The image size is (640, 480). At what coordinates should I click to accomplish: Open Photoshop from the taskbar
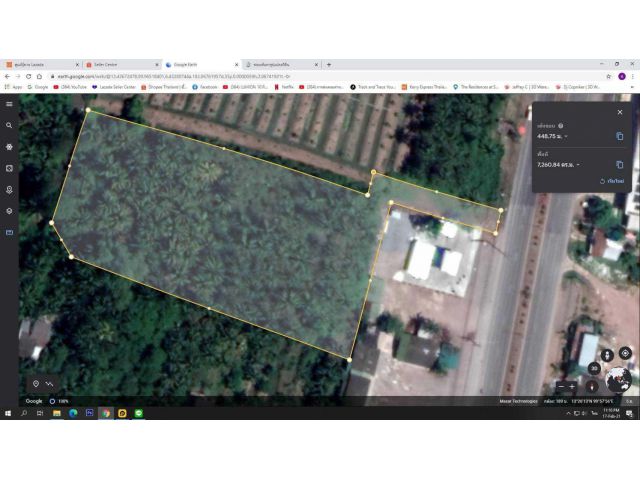tap(89, 413)
